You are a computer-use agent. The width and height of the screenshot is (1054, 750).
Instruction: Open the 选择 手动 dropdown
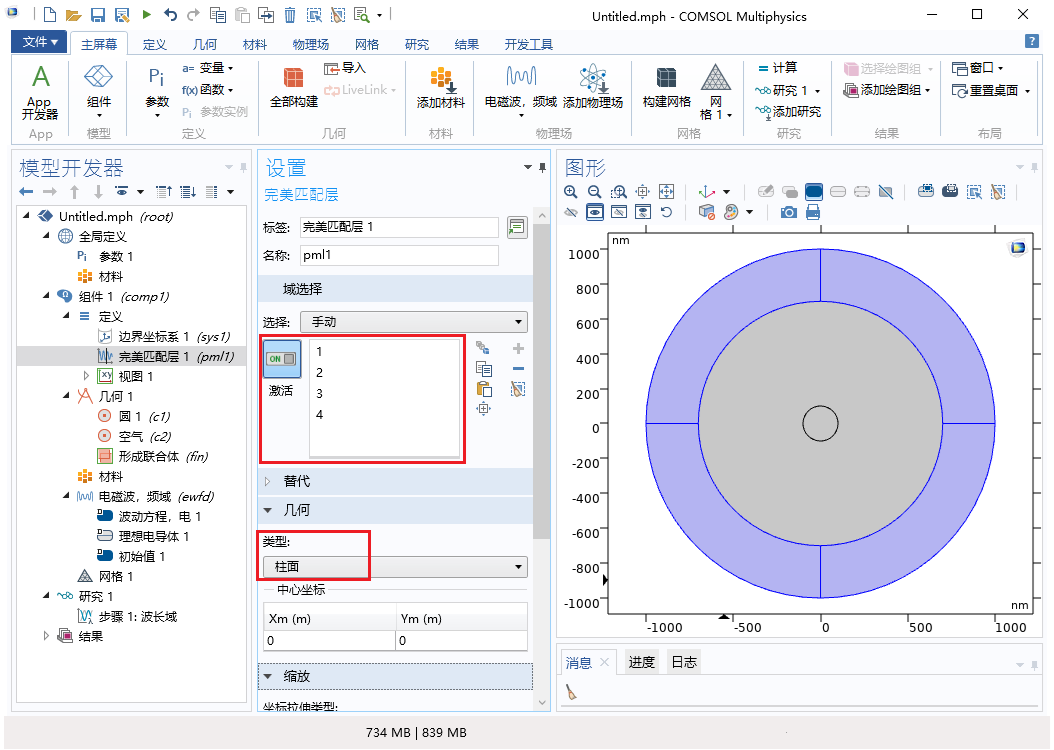click(x=413, y=322)
